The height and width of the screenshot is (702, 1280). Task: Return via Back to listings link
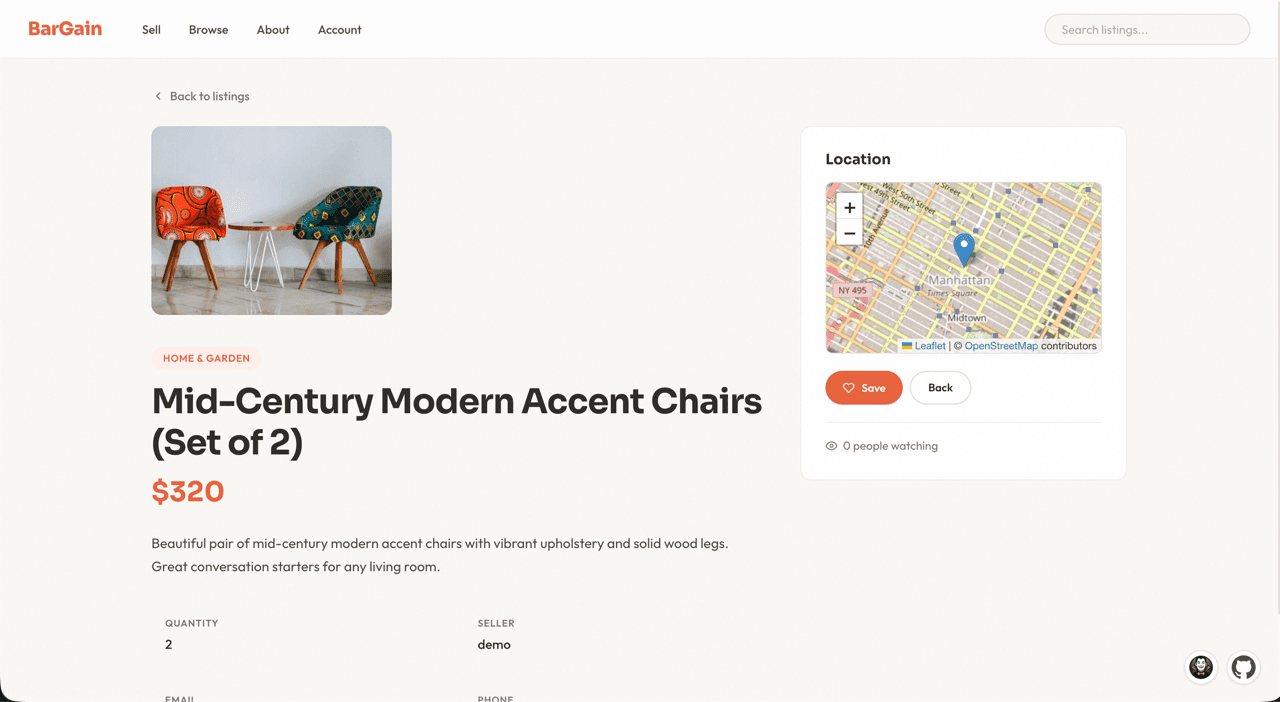(209, 96)
